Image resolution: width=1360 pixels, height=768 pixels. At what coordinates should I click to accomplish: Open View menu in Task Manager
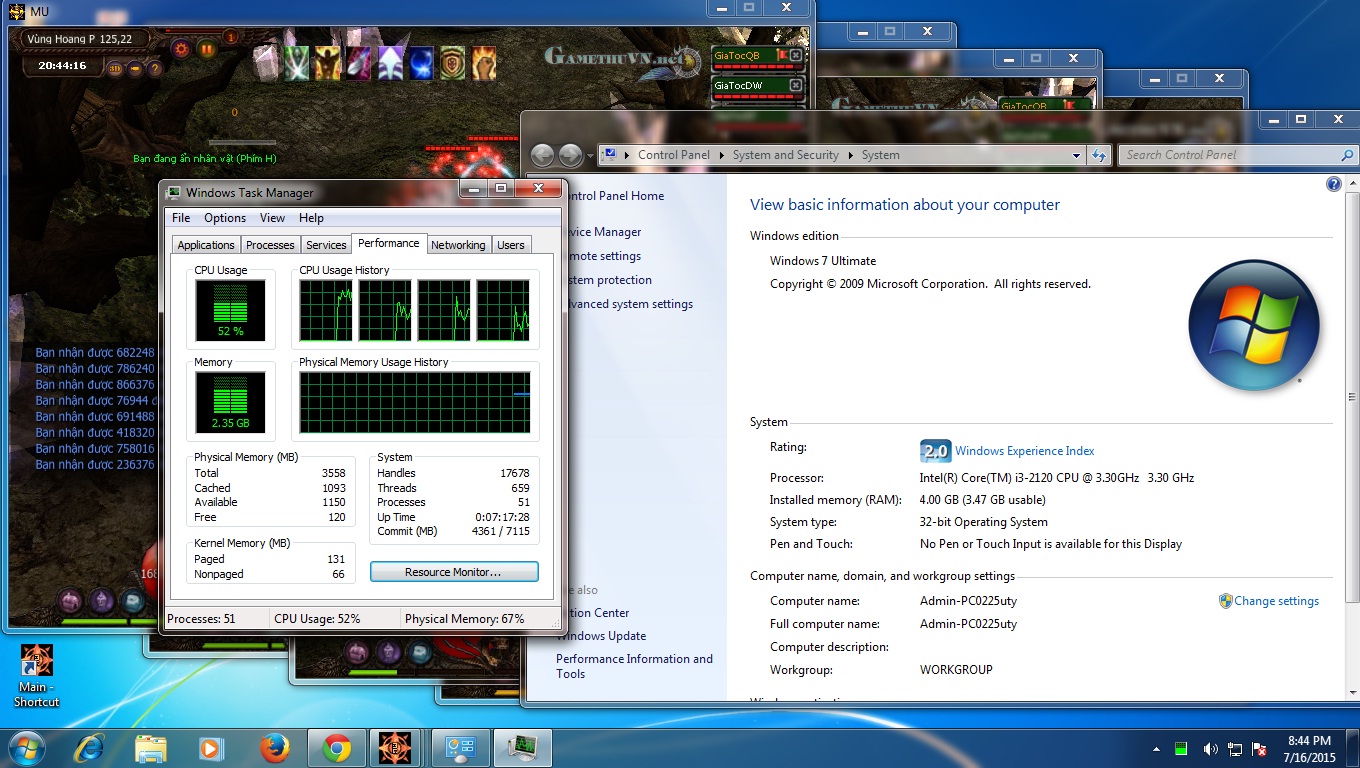click(272, 218)
